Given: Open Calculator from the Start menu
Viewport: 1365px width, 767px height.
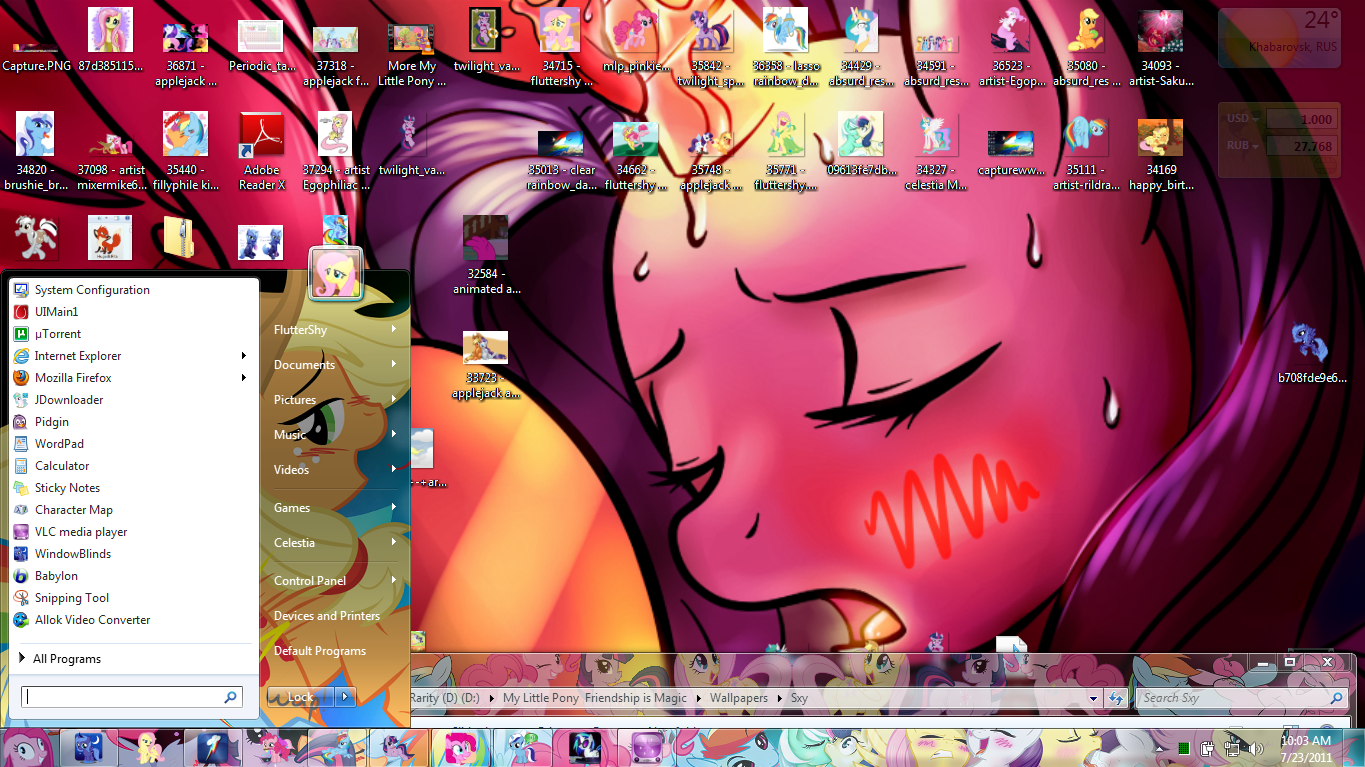Looking at the screenshot, I should pyautogui.click(x=61, y=466).
